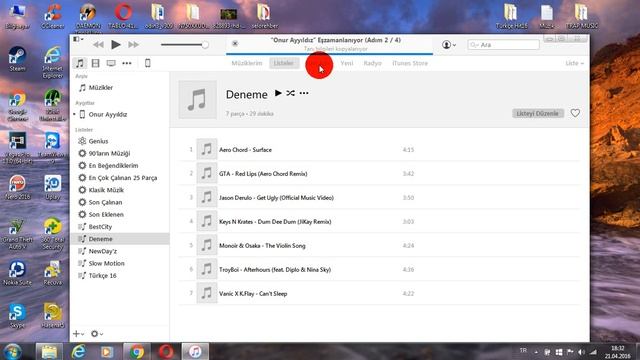
Task: Open more media types ellipsis
Action: (127, 63)
